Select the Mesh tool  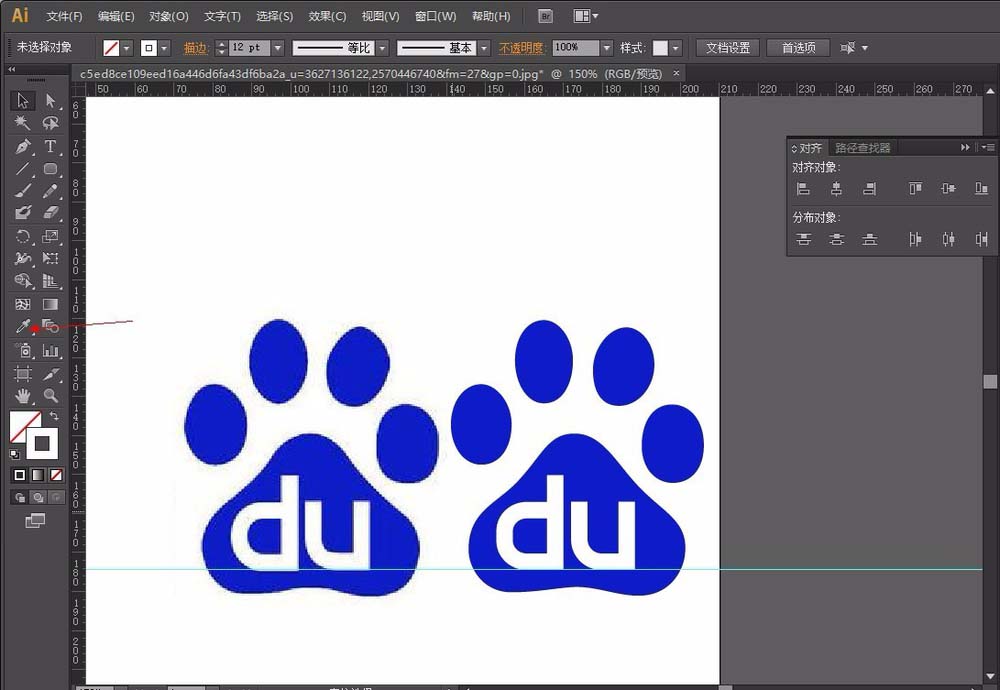(x=23, y=304)
